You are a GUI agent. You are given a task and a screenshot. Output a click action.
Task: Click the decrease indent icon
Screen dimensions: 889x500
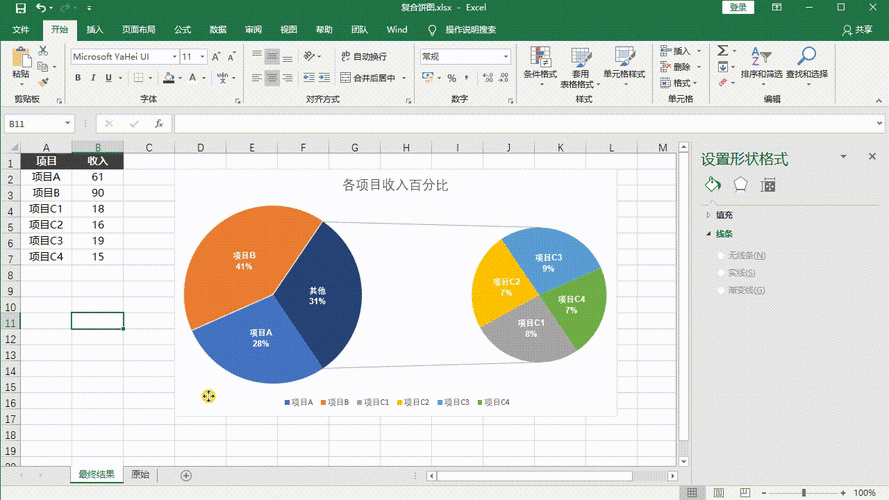309,78
